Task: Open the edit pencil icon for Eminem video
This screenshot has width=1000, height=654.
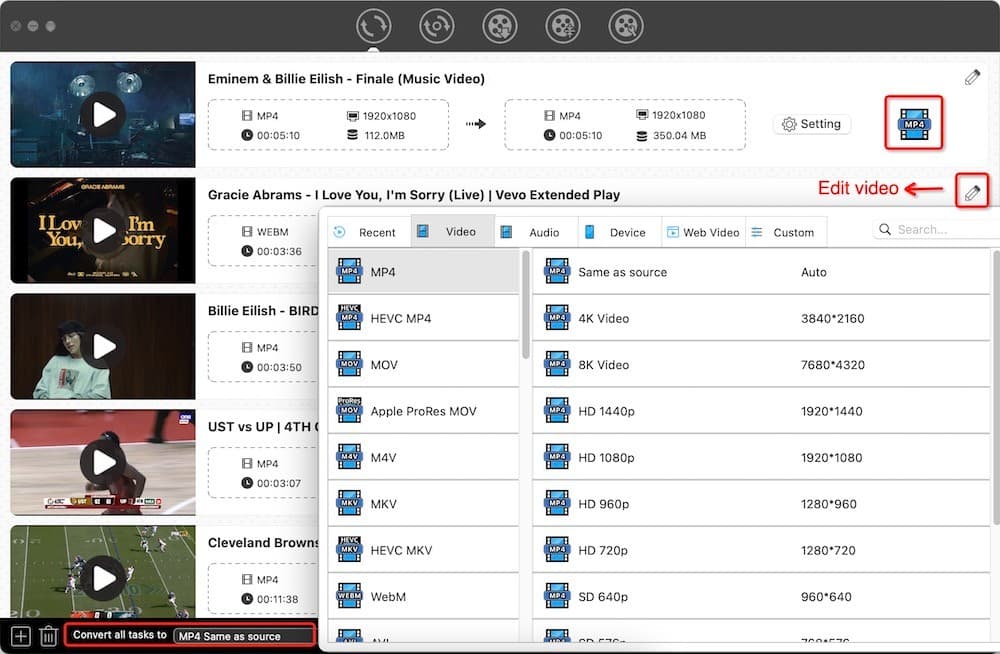Action: point(971,76)
